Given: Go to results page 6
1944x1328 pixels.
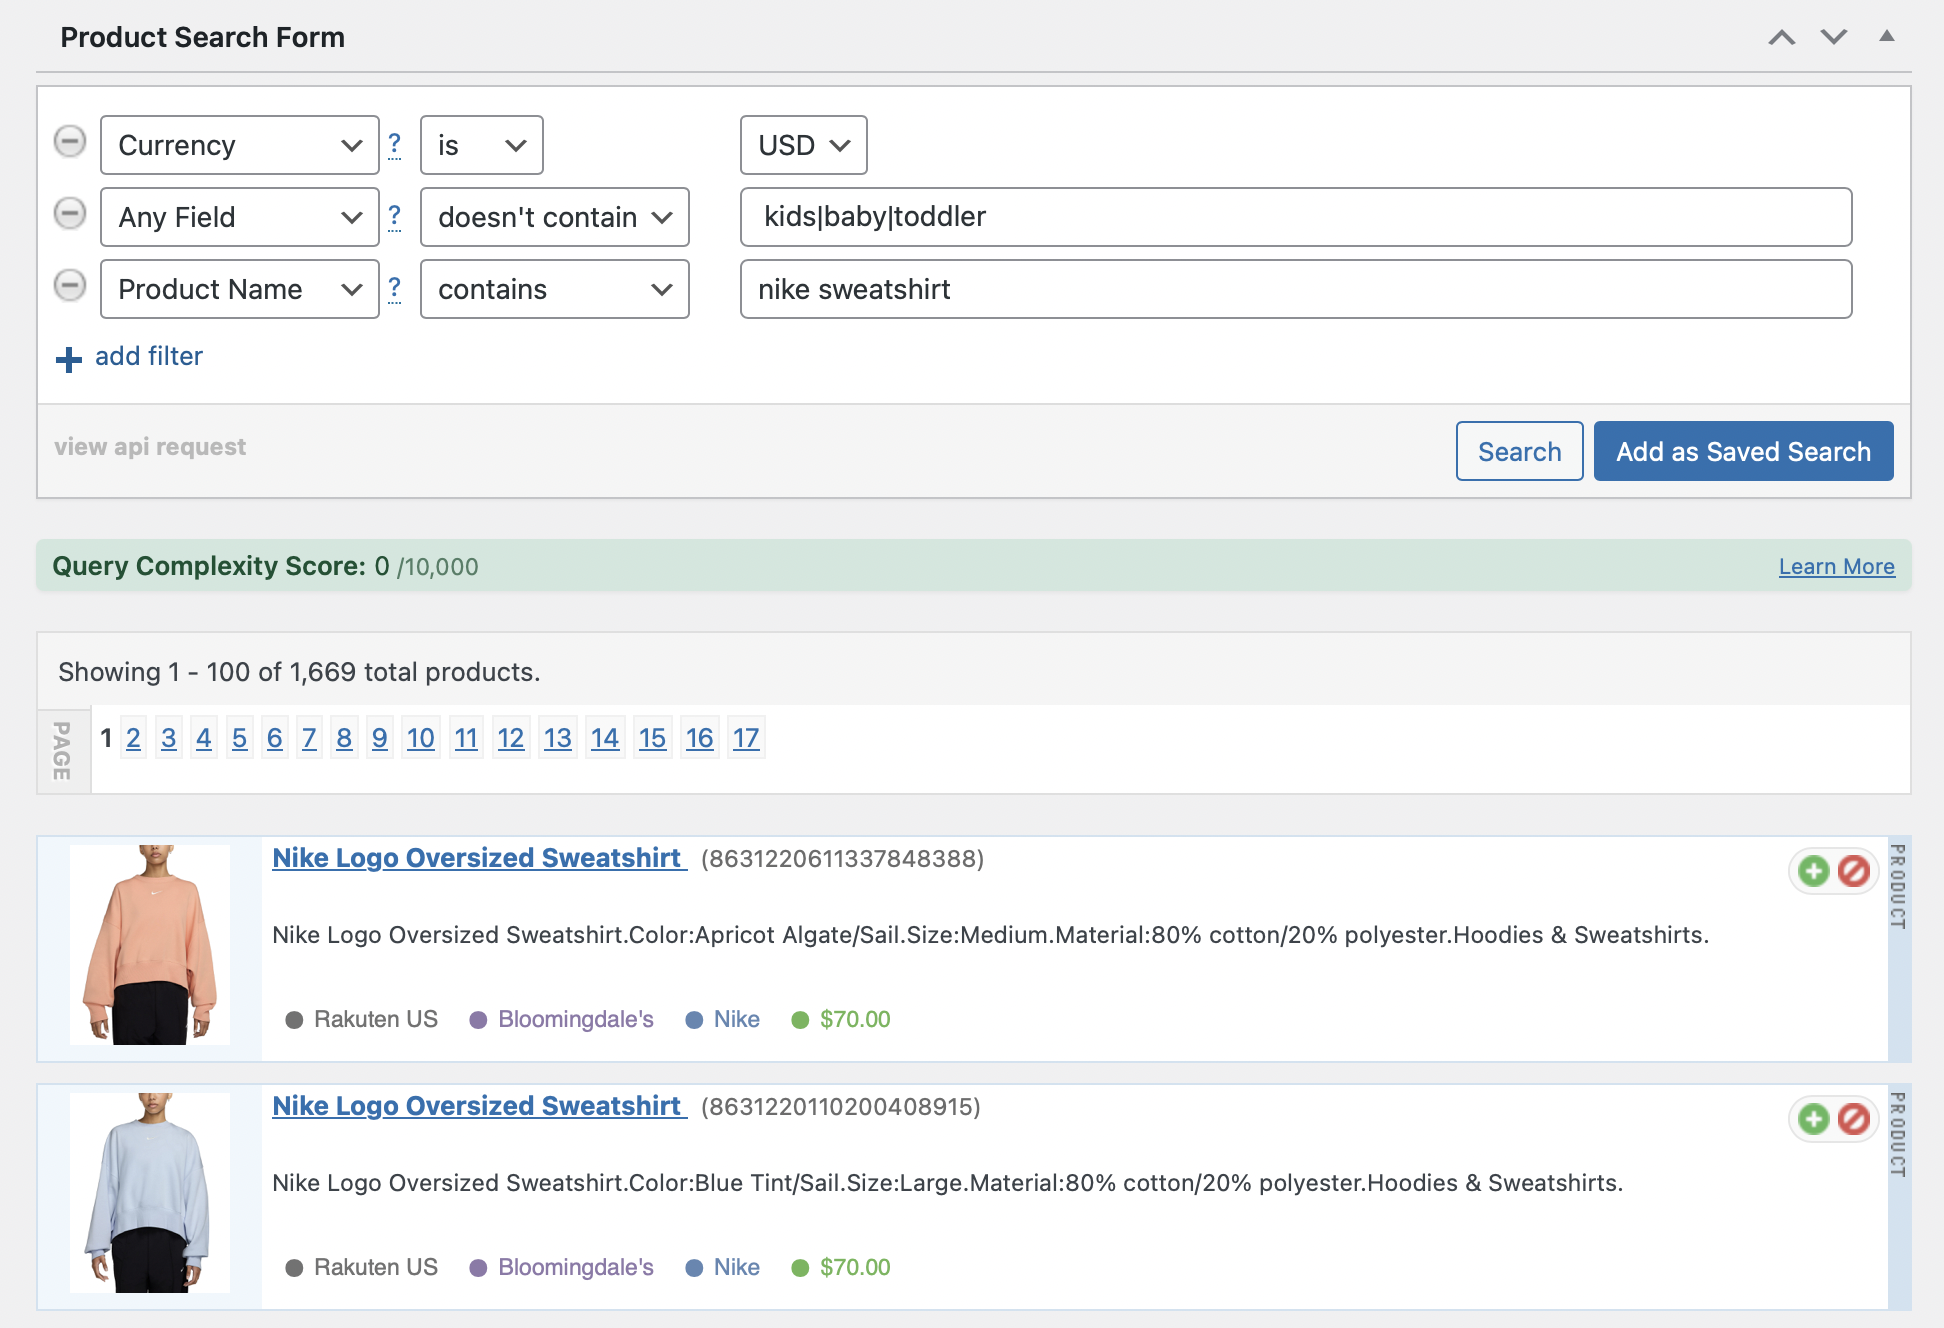Looking at the screenshot, I should tap(275, 738).
